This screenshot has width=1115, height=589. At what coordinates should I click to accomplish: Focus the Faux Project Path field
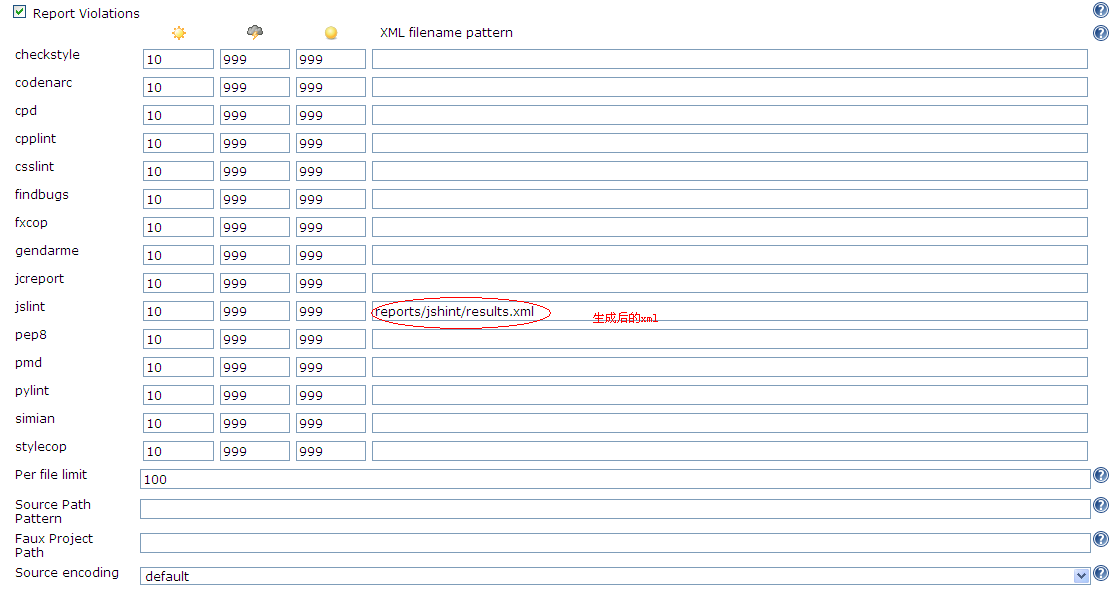(x=615, y=543)
